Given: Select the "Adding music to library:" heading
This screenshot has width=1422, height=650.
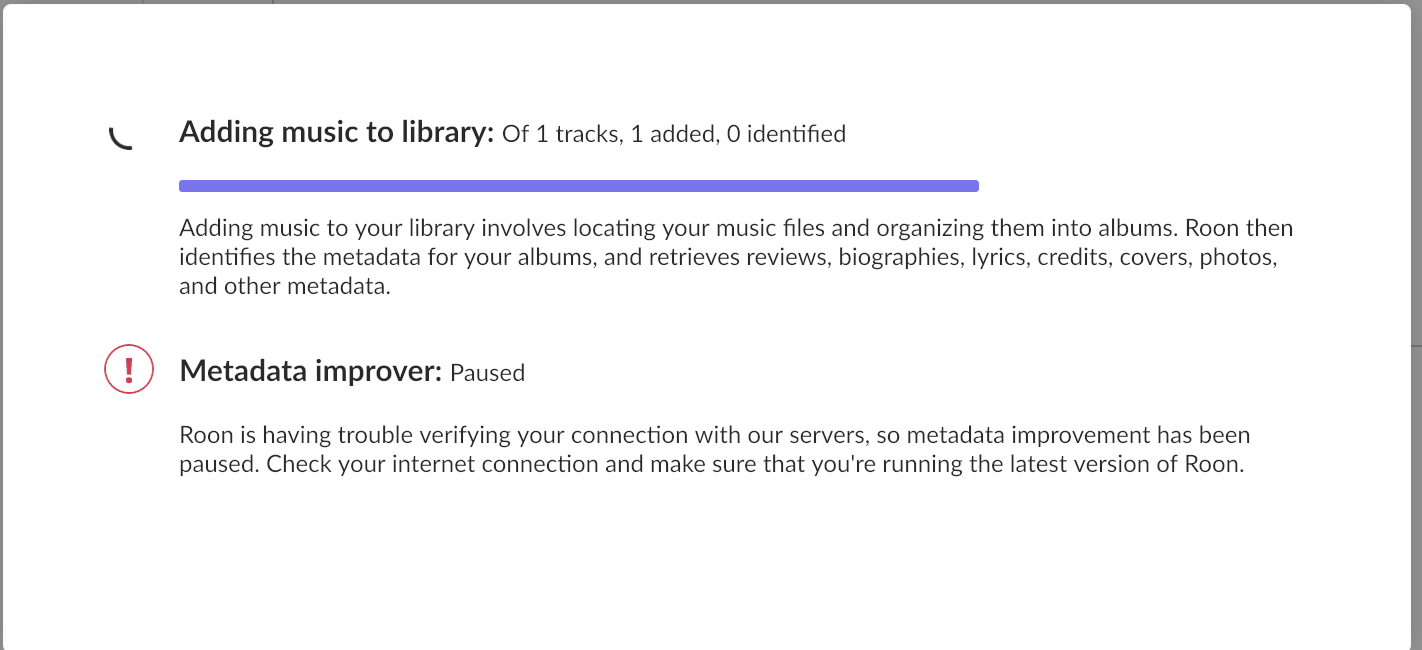Looking at the screenshot, I should (337, 132).
